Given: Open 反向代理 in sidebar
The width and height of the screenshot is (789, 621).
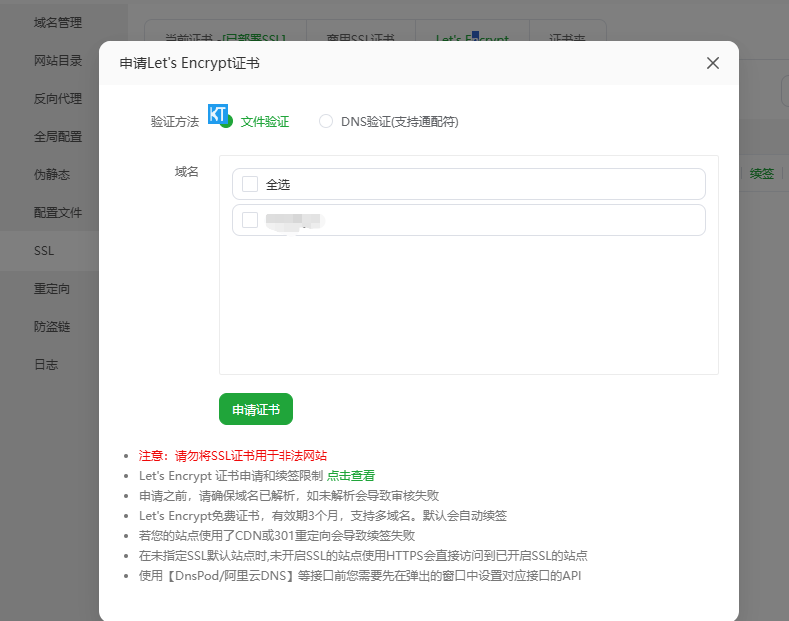Looking at the screenshot, I should 58,99.
